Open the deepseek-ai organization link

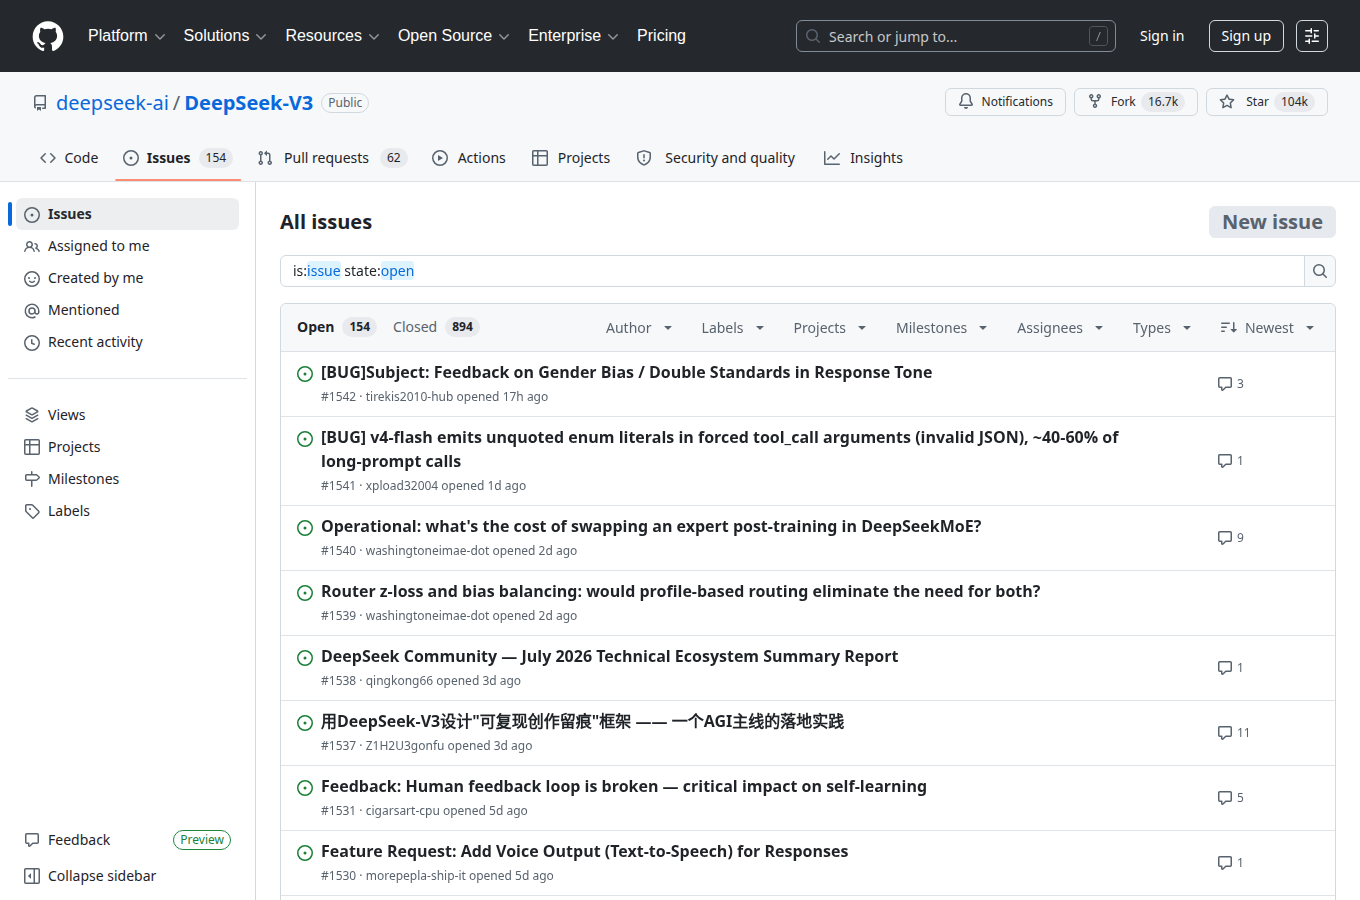[x=113, y=103]
